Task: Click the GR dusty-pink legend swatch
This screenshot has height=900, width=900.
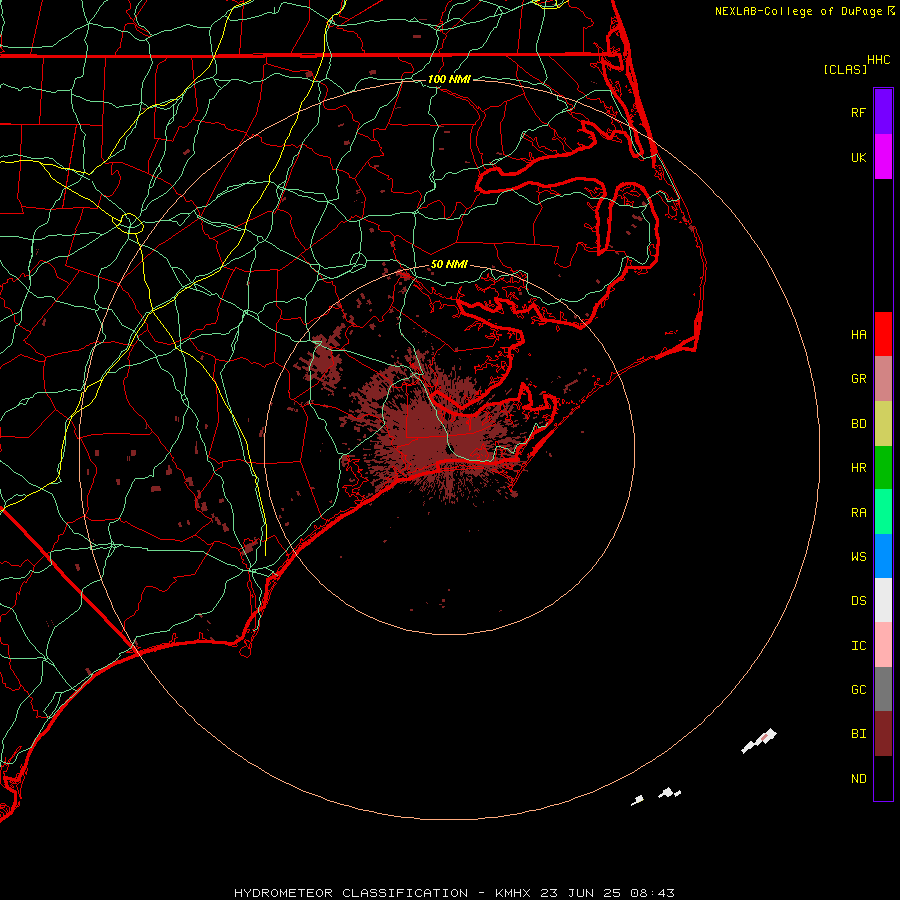Action: [883, 379]
